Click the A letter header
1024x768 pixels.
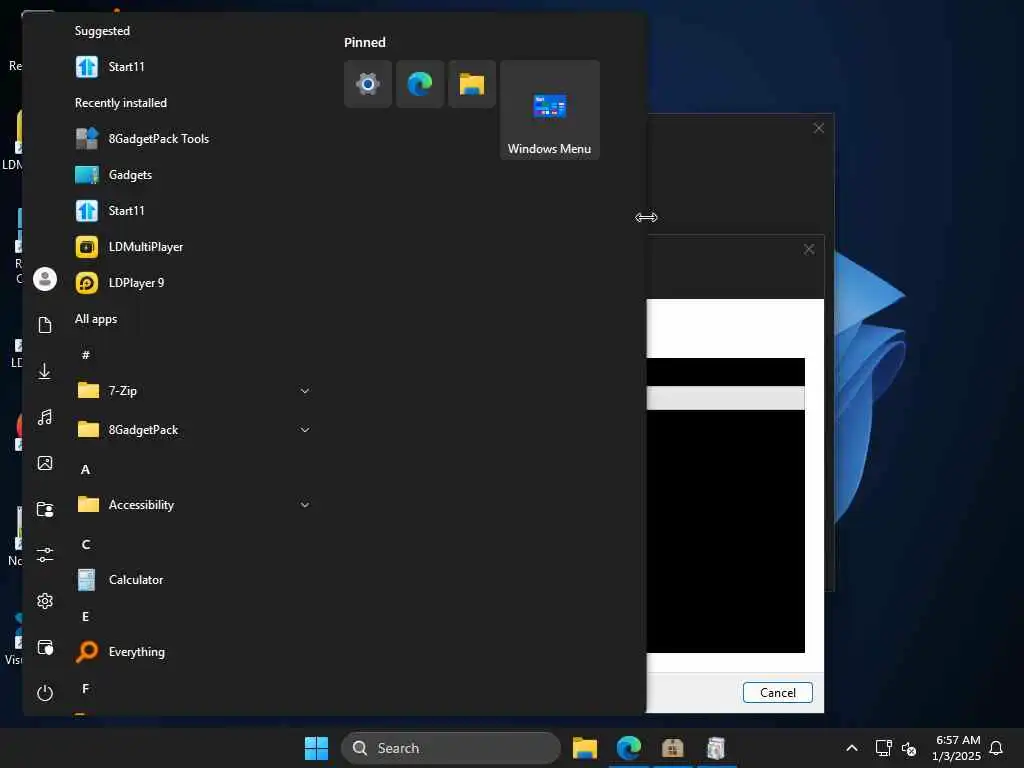(86, 470)
